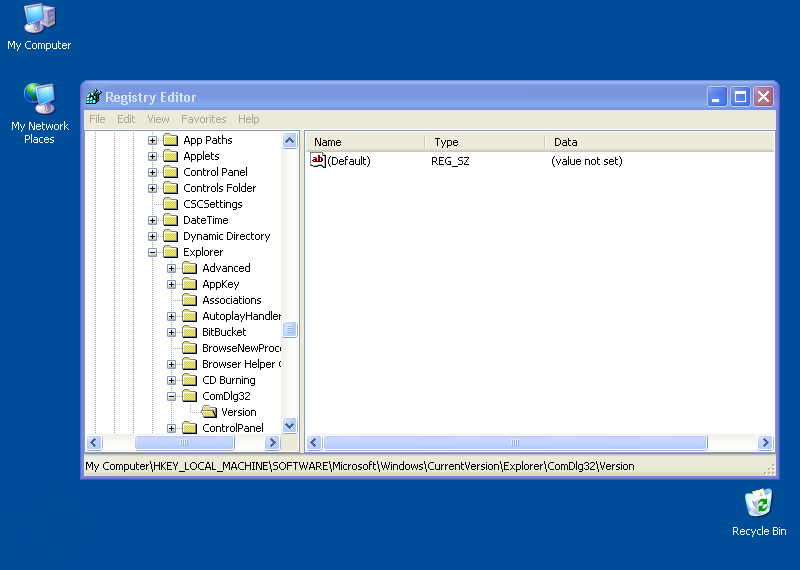
Task: Collapse the ComDlg32 key
Action: (171, 396)
